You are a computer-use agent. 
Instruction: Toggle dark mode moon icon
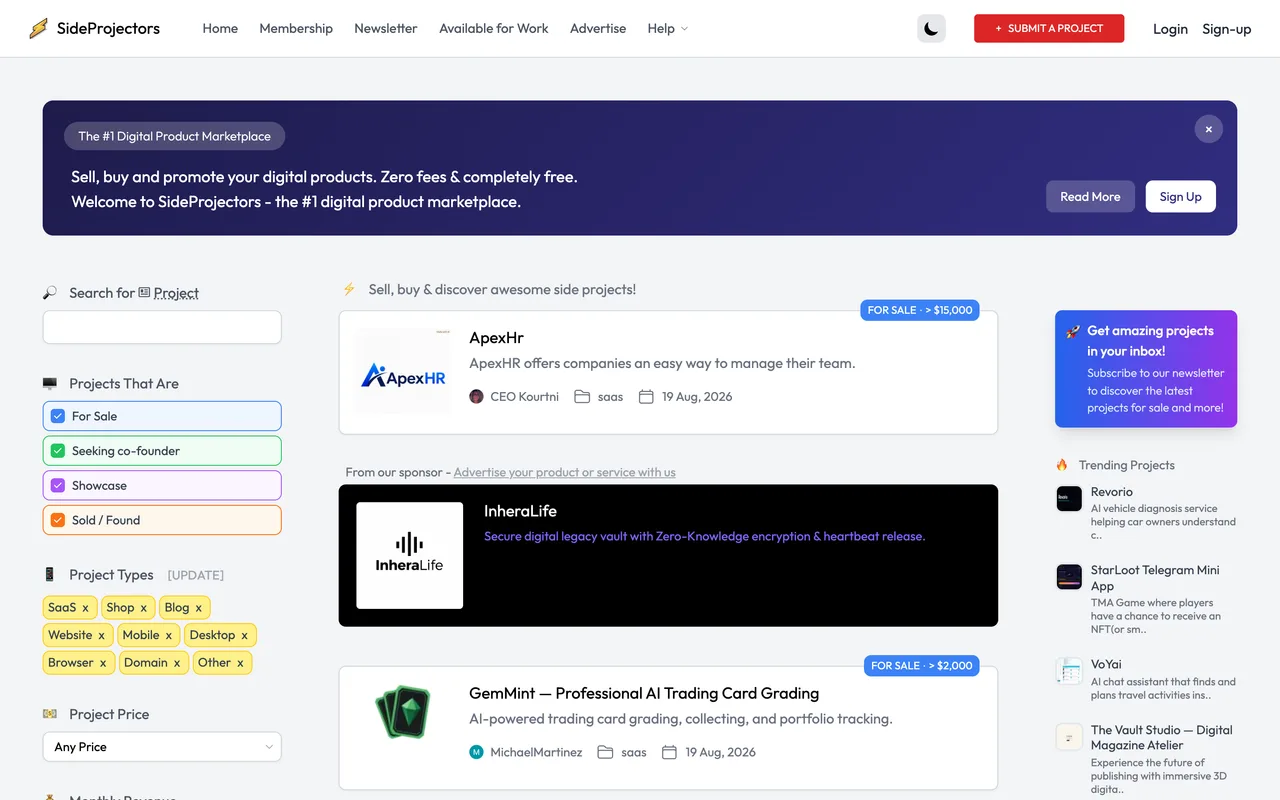click(931, 28)
